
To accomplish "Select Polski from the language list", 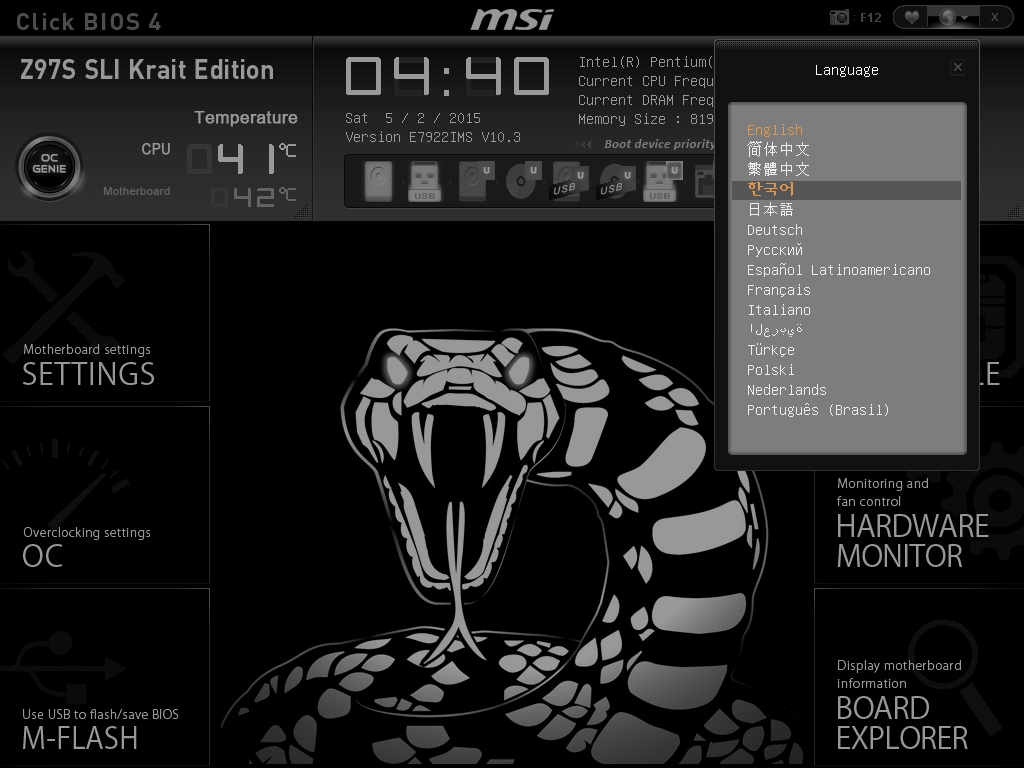I will click(x=771, y=370).
